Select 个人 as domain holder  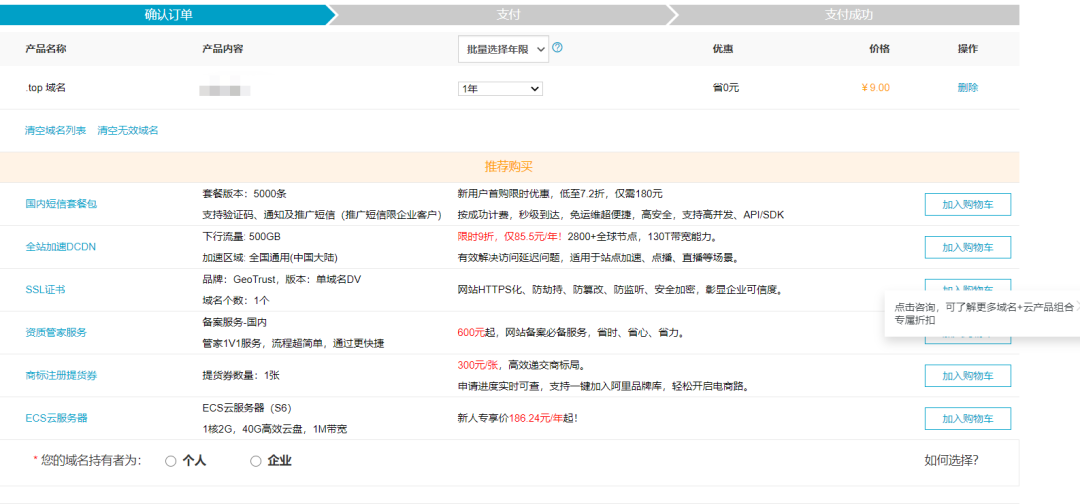point(171,461)
